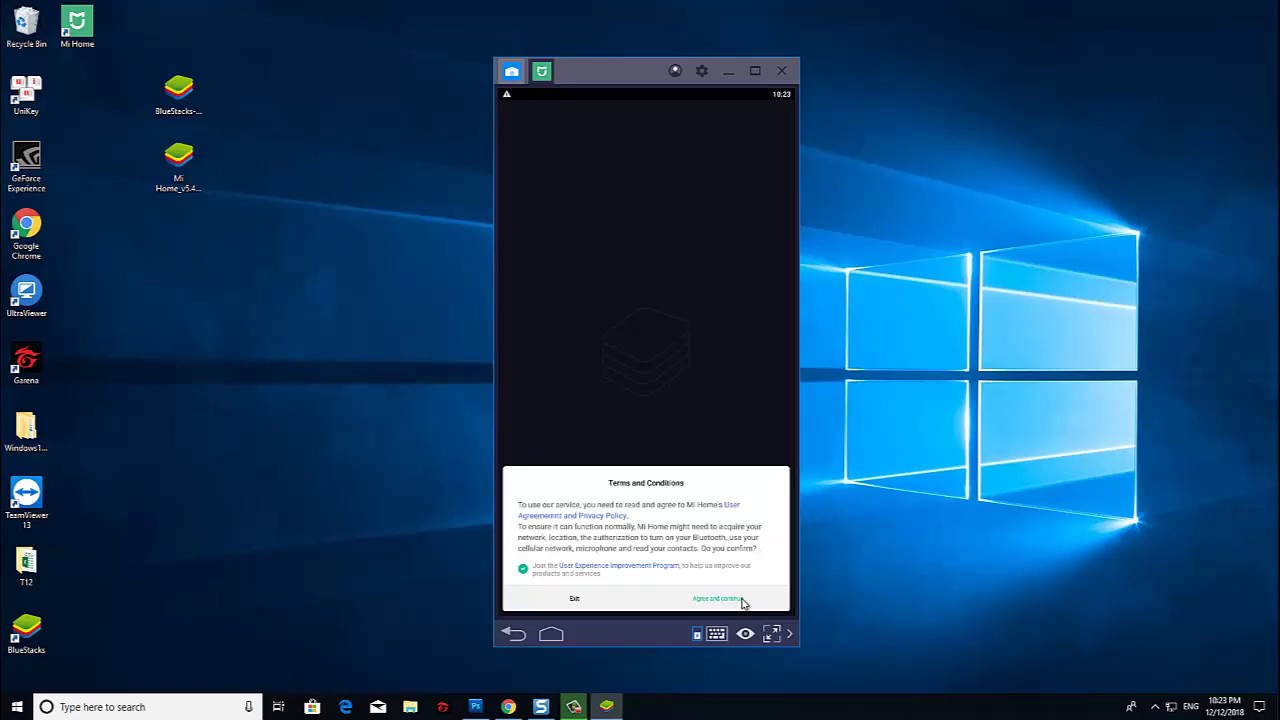The width and height of the screenshot is (1280, 720).
Task: Open Task View from the taskbar
Action: [x=279, y=707]
